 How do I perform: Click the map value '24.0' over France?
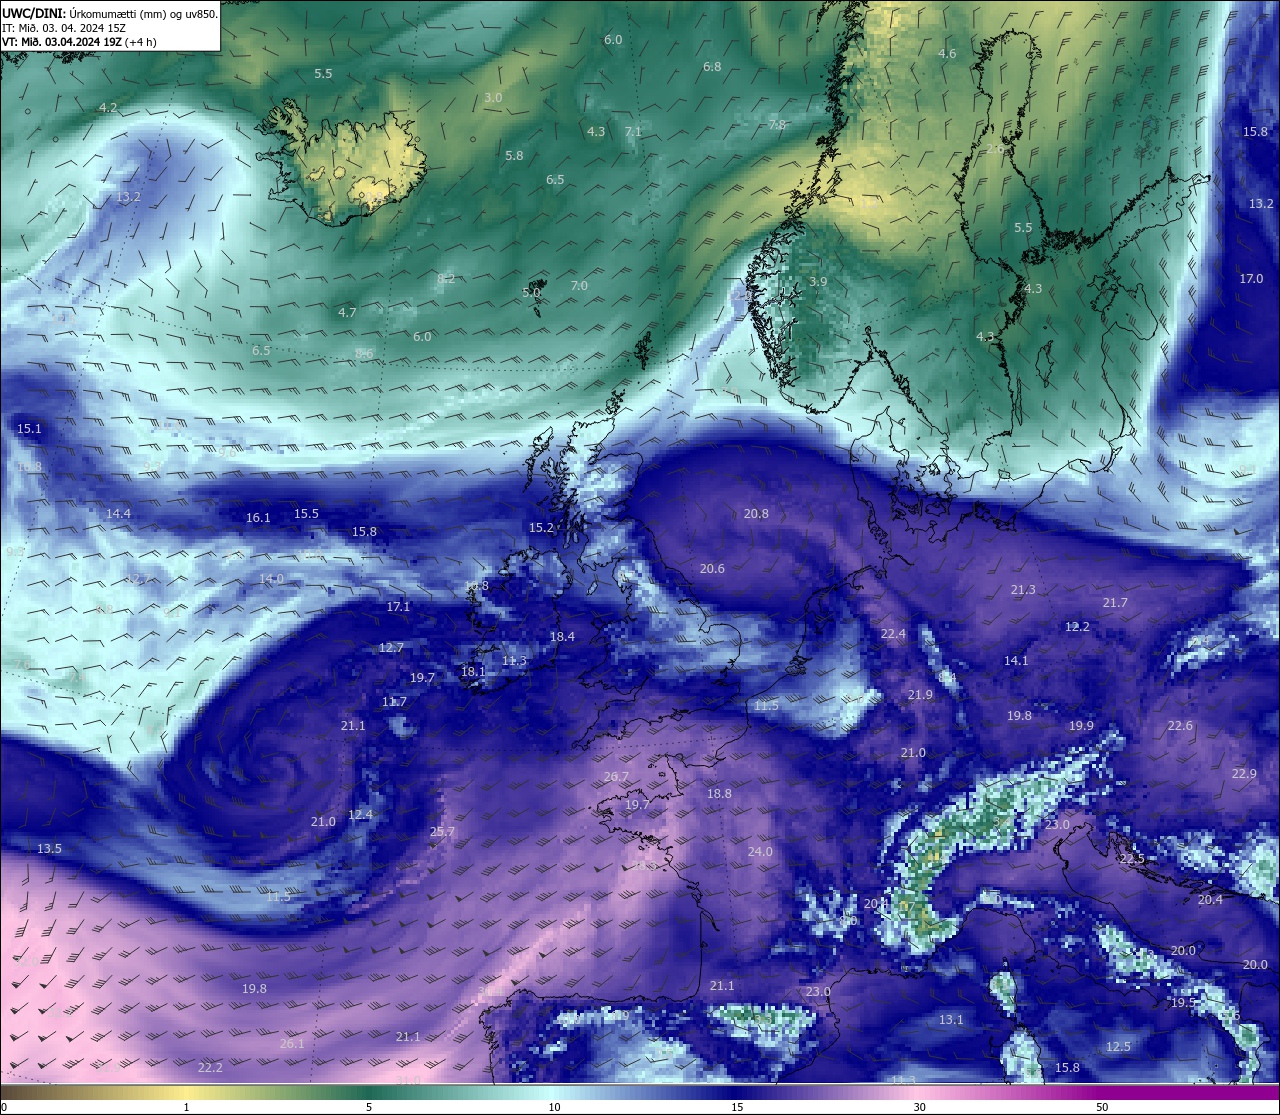tap(760, 852)
